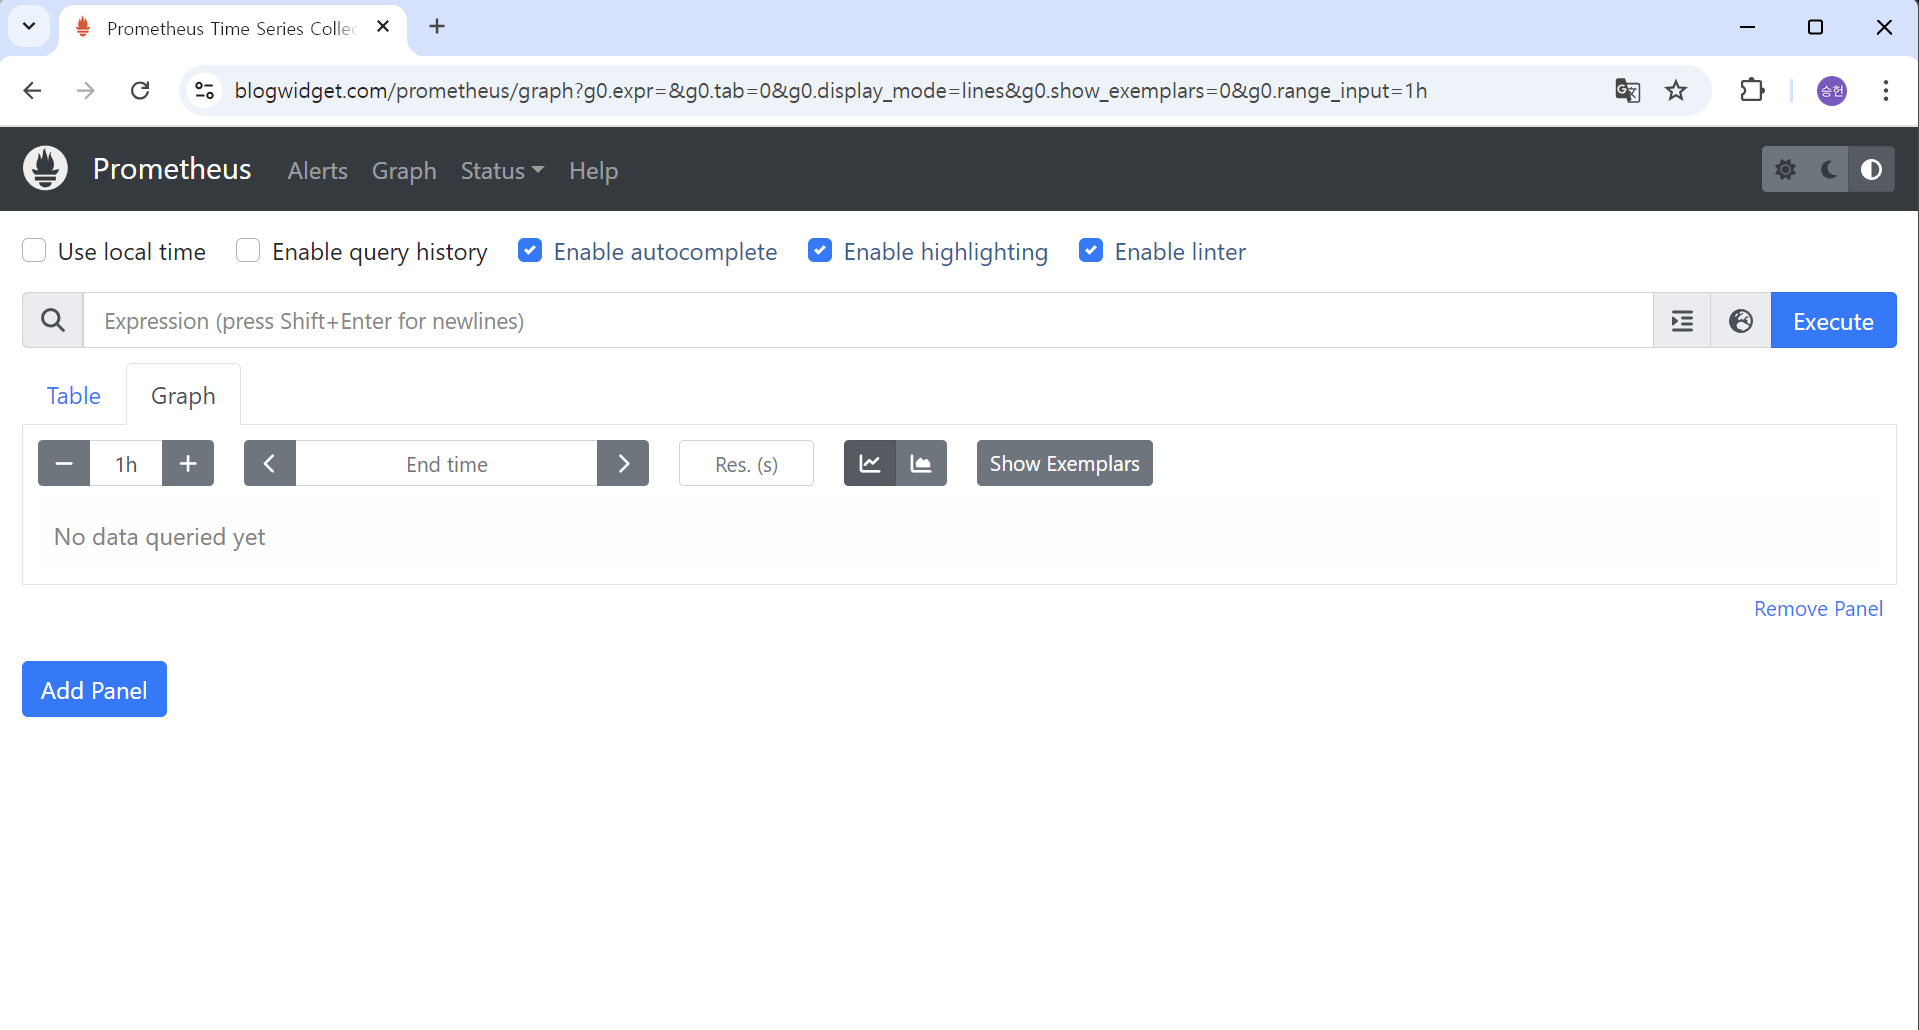Decrease time range with minus button
This screenshot has height=1030, width=1919.
pos(64,463)
